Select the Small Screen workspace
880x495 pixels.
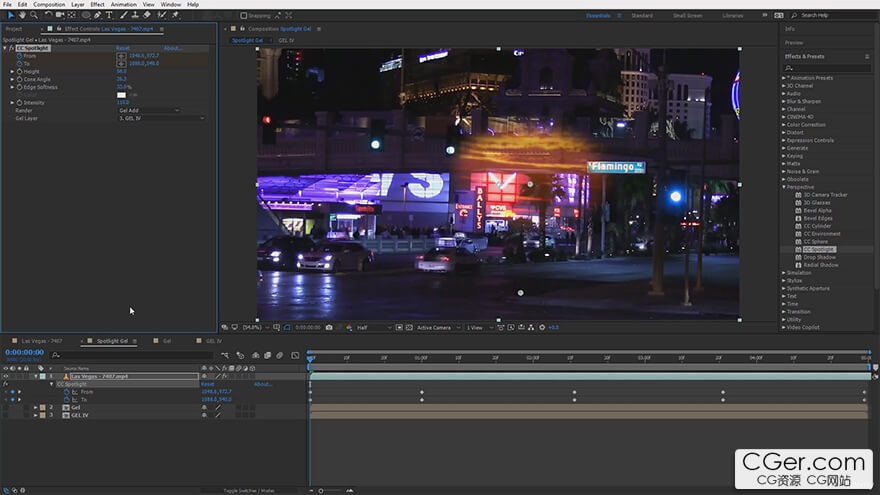[688, 16]
